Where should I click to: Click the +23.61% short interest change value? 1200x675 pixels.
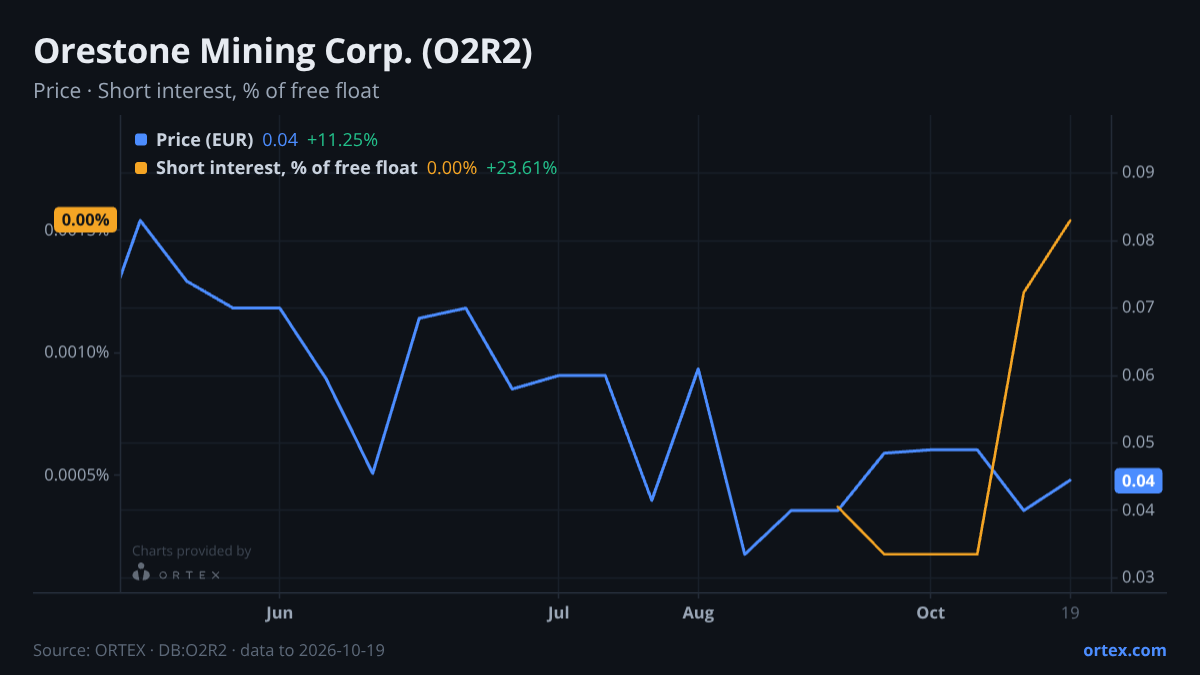pos(521,168)
